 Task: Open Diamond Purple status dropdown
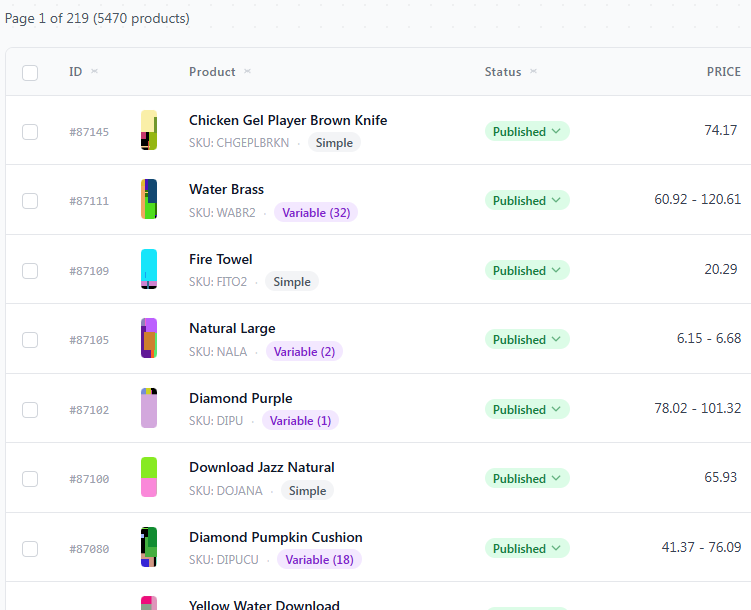527,409
